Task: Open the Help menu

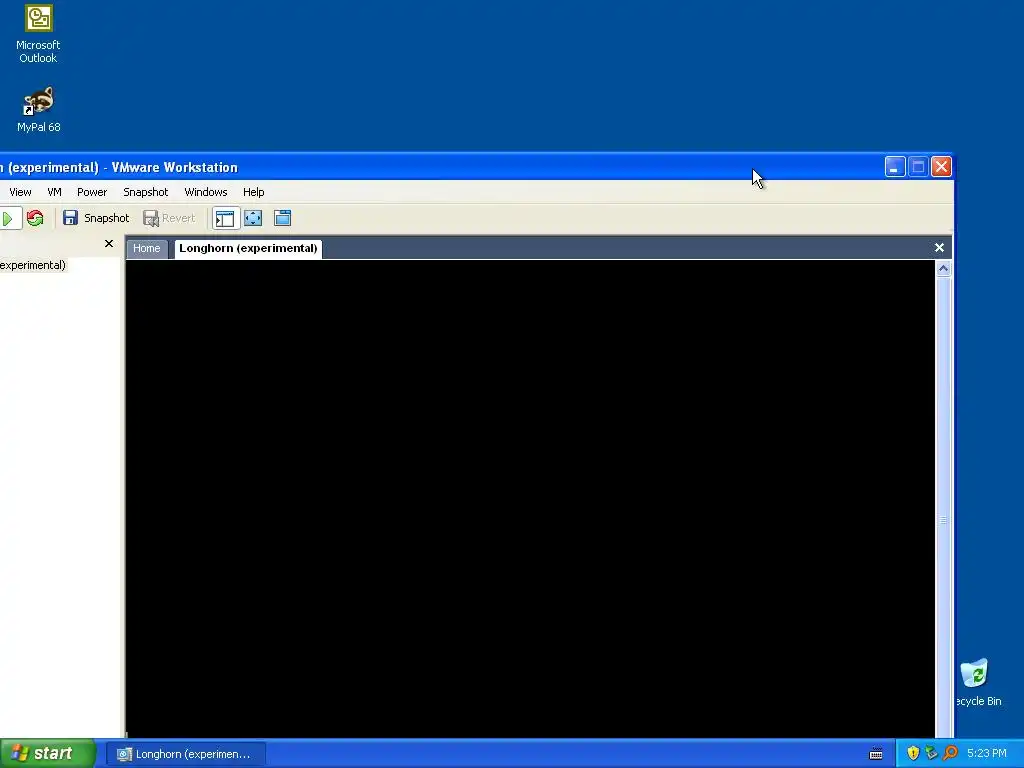Action: point(253,192)
